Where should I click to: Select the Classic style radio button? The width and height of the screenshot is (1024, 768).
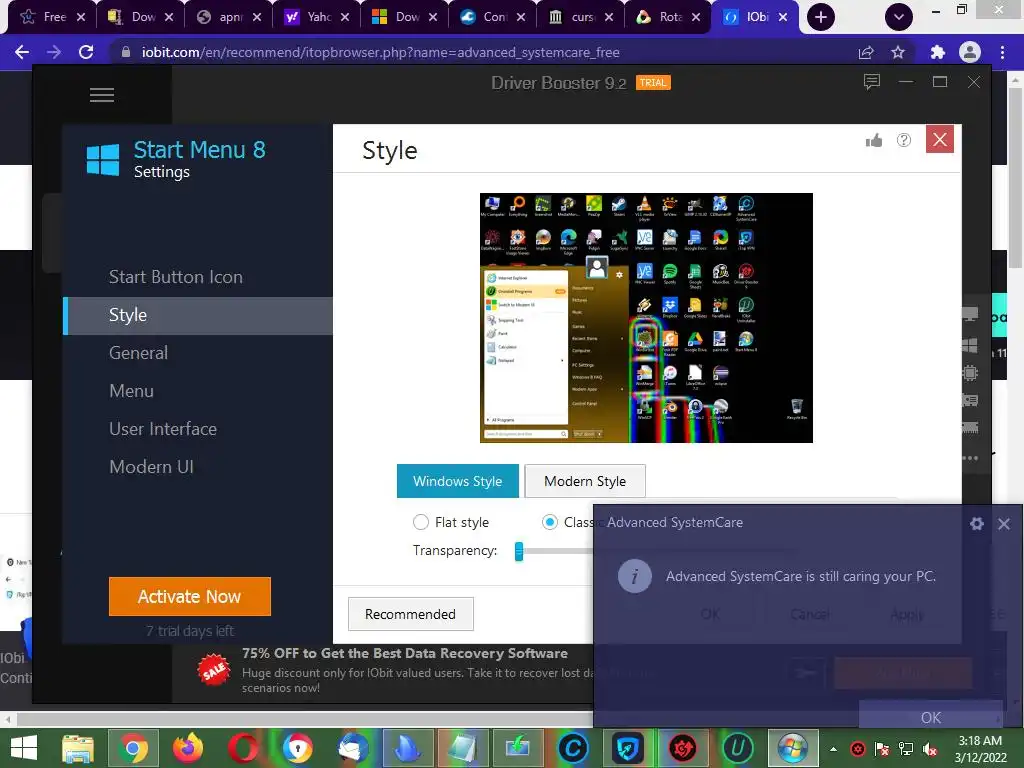click(549, 522)
